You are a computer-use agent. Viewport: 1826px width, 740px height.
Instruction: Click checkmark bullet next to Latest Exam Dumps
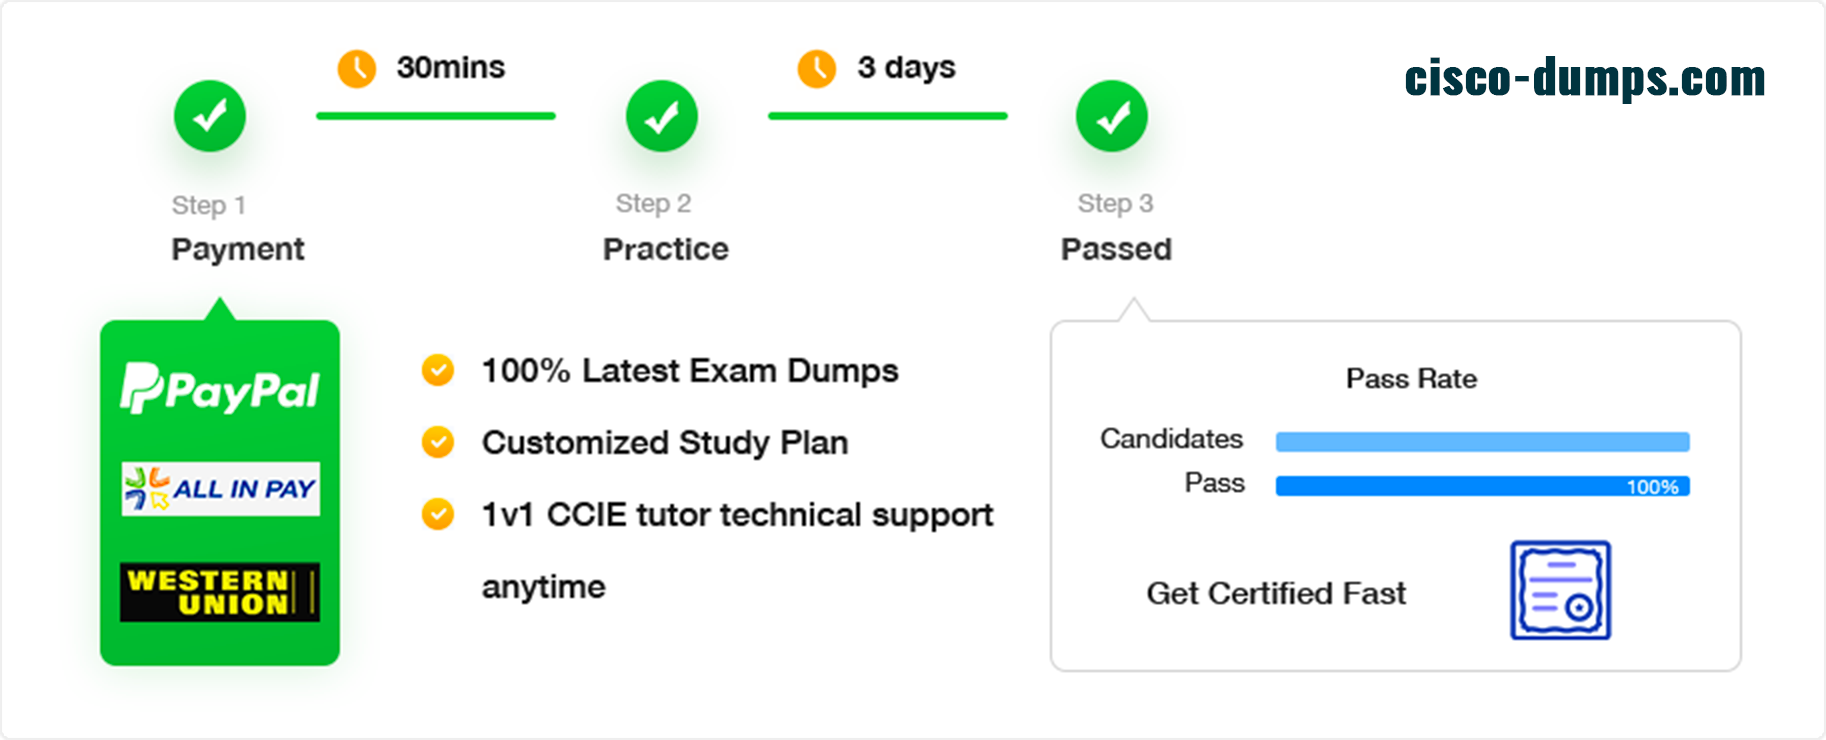pyautogui.click(x=438, y=370)
